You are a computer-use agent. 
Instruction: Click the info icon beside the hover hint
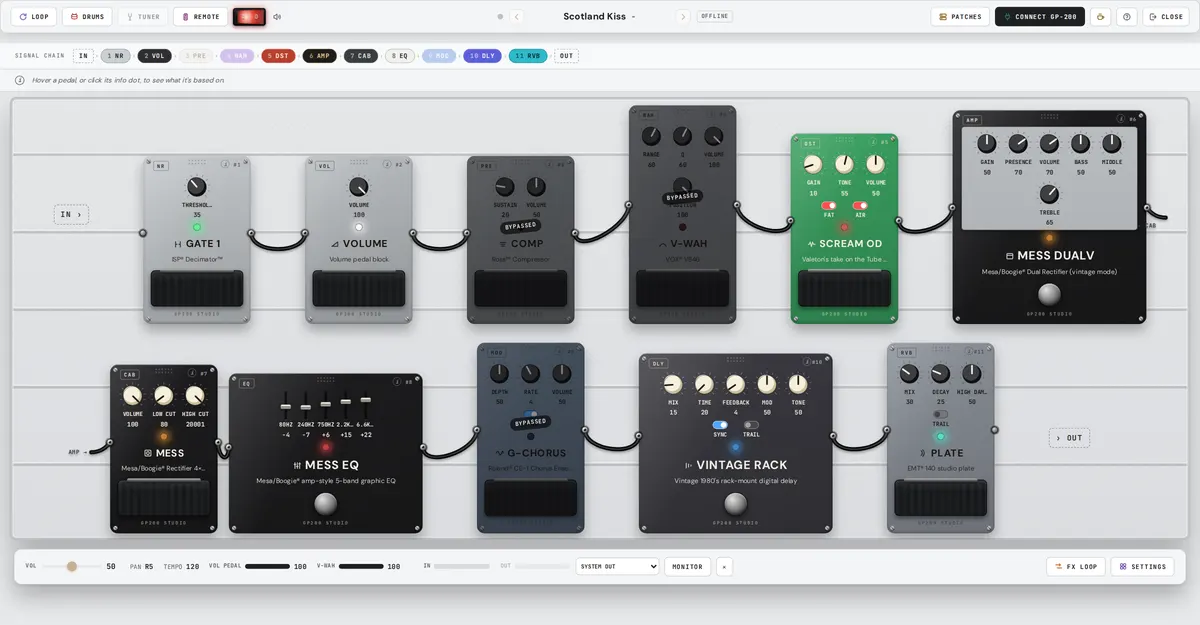(20, 80)
